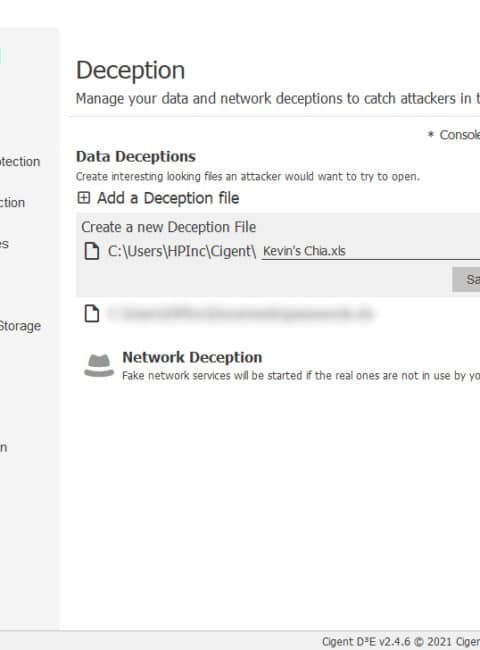Click the file icon before C:\Users\HPInc\Cigent\
Screen dimensions: 480x650
(92, 251)
